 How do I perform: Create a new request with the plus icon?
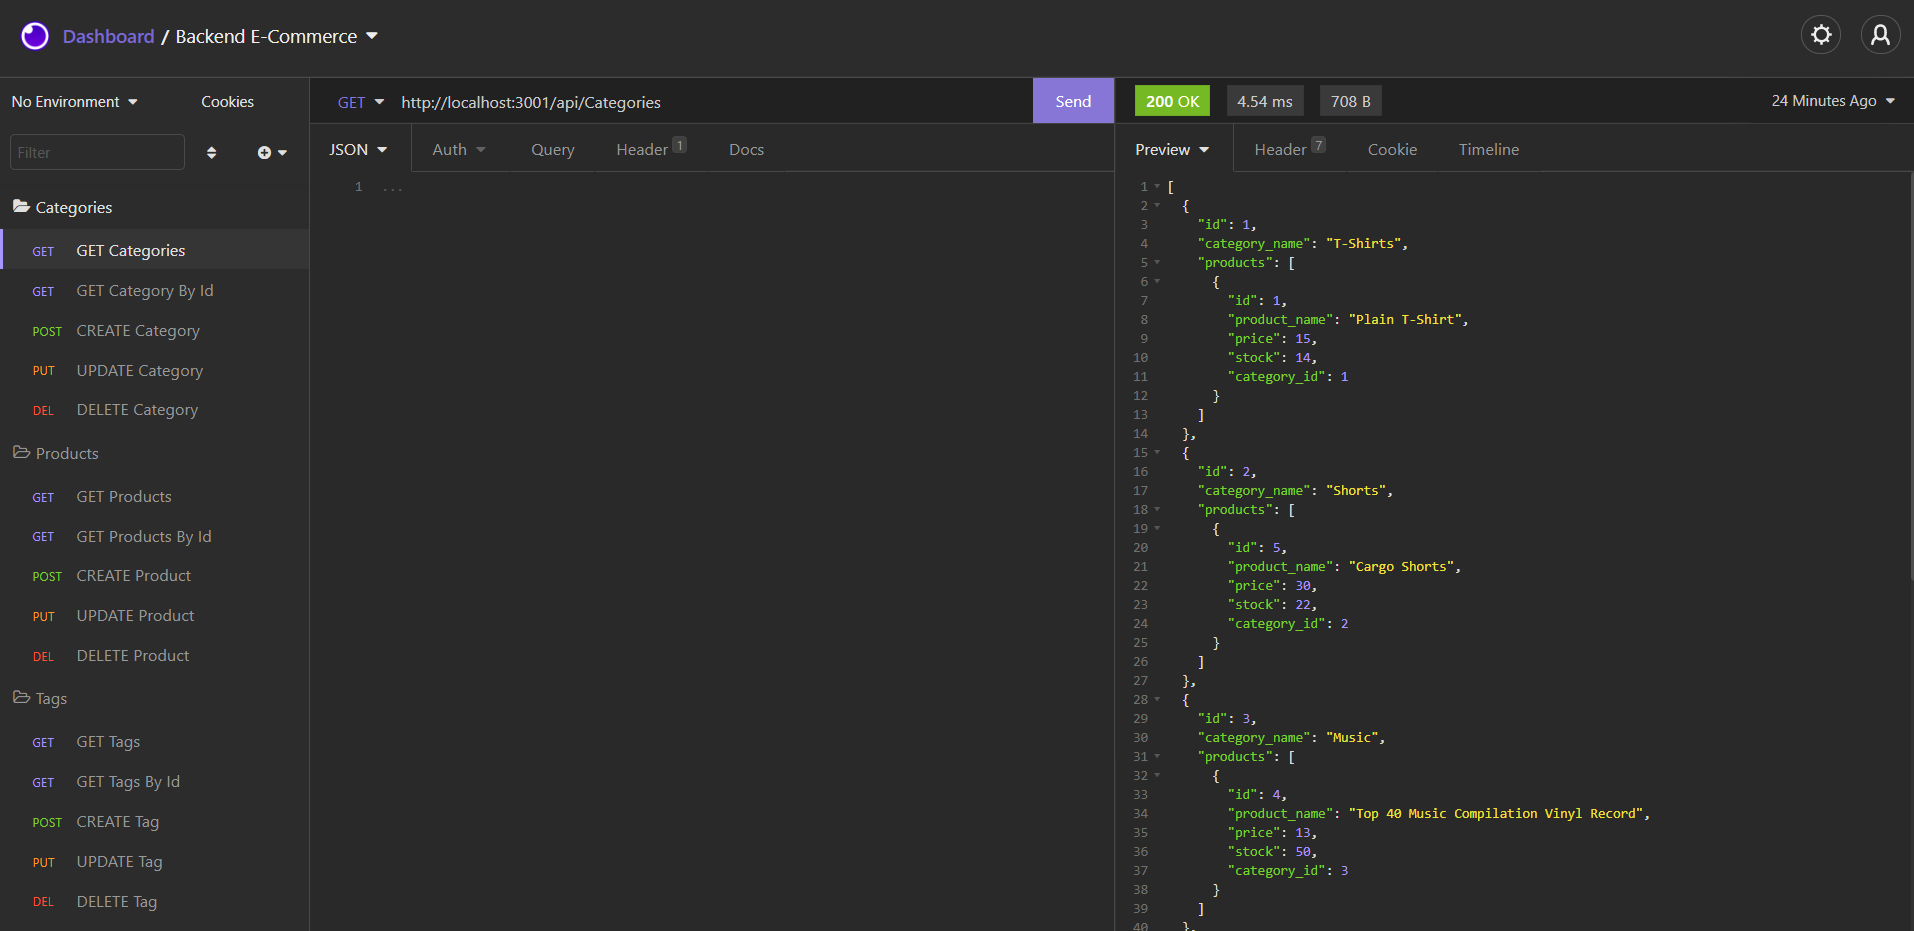265,152
